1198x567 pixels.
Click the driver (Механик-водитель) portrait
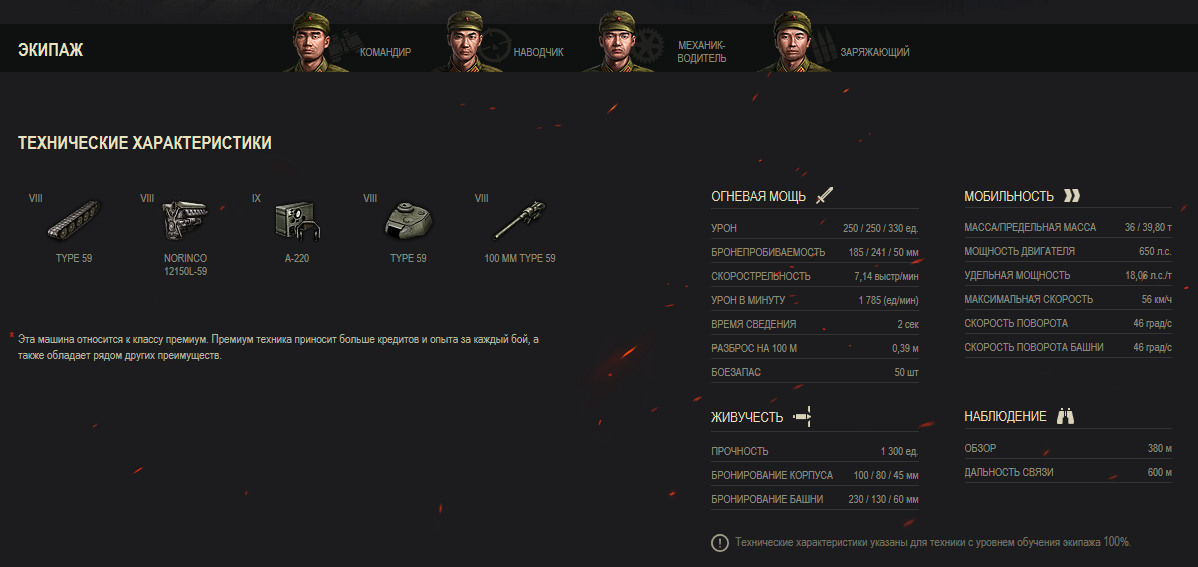pos(619,42)
